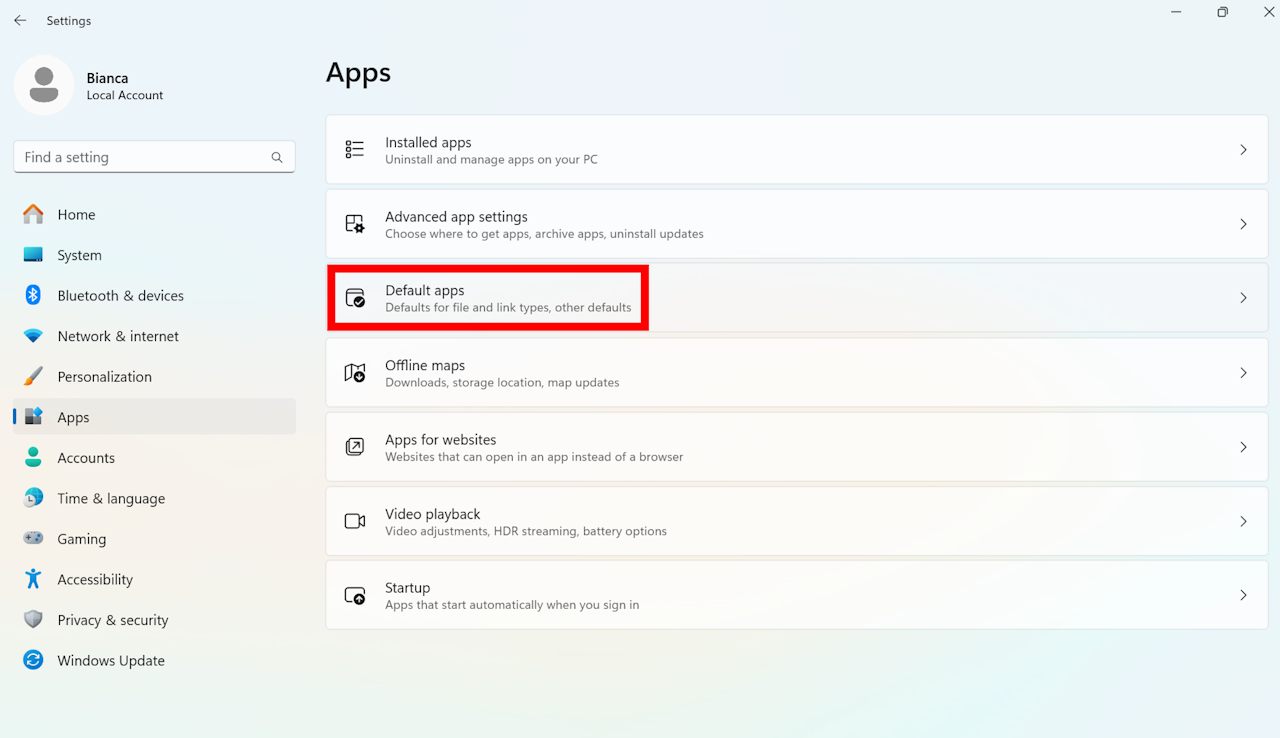Click the Offline maps icon
This screenshot has width=1280, height=738.
355,373
